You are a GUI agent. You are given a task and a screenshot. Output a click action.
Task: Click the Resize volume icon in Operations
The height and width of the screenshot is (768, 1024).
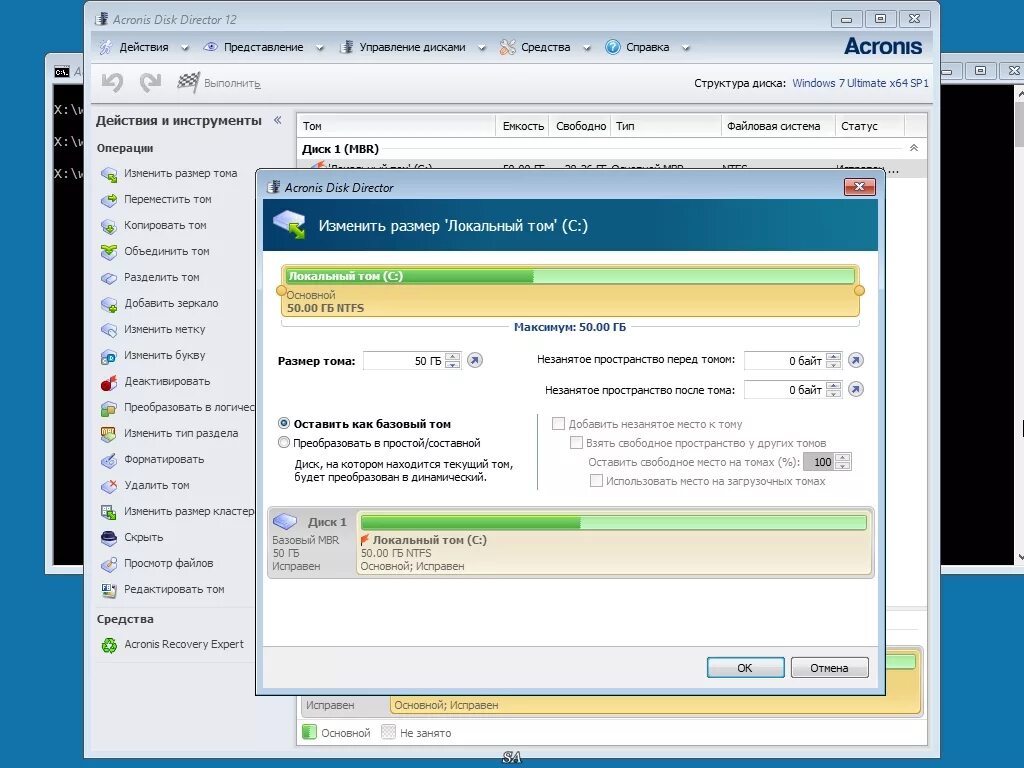point(108,174)
